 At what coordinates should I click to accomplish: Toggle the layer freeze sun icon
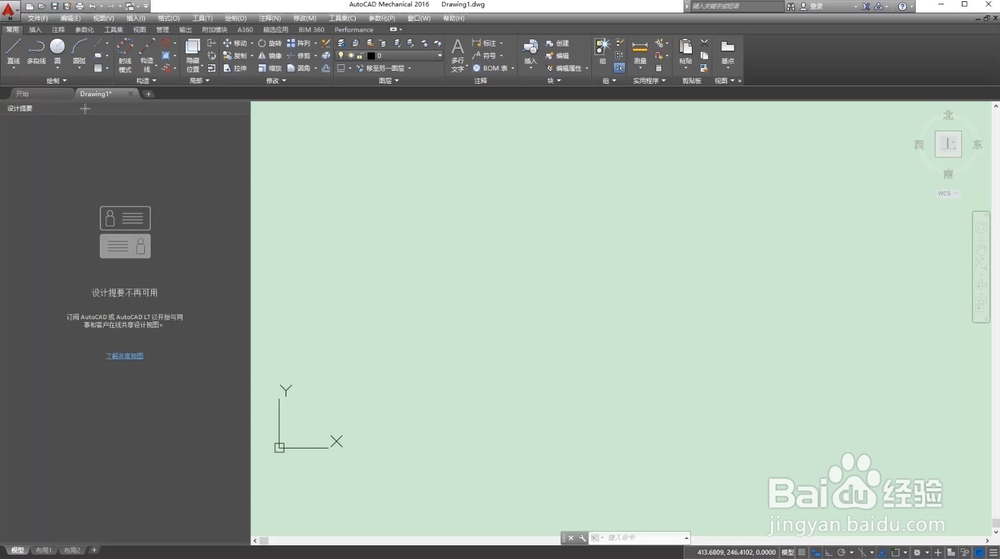(x=351, y=55)
